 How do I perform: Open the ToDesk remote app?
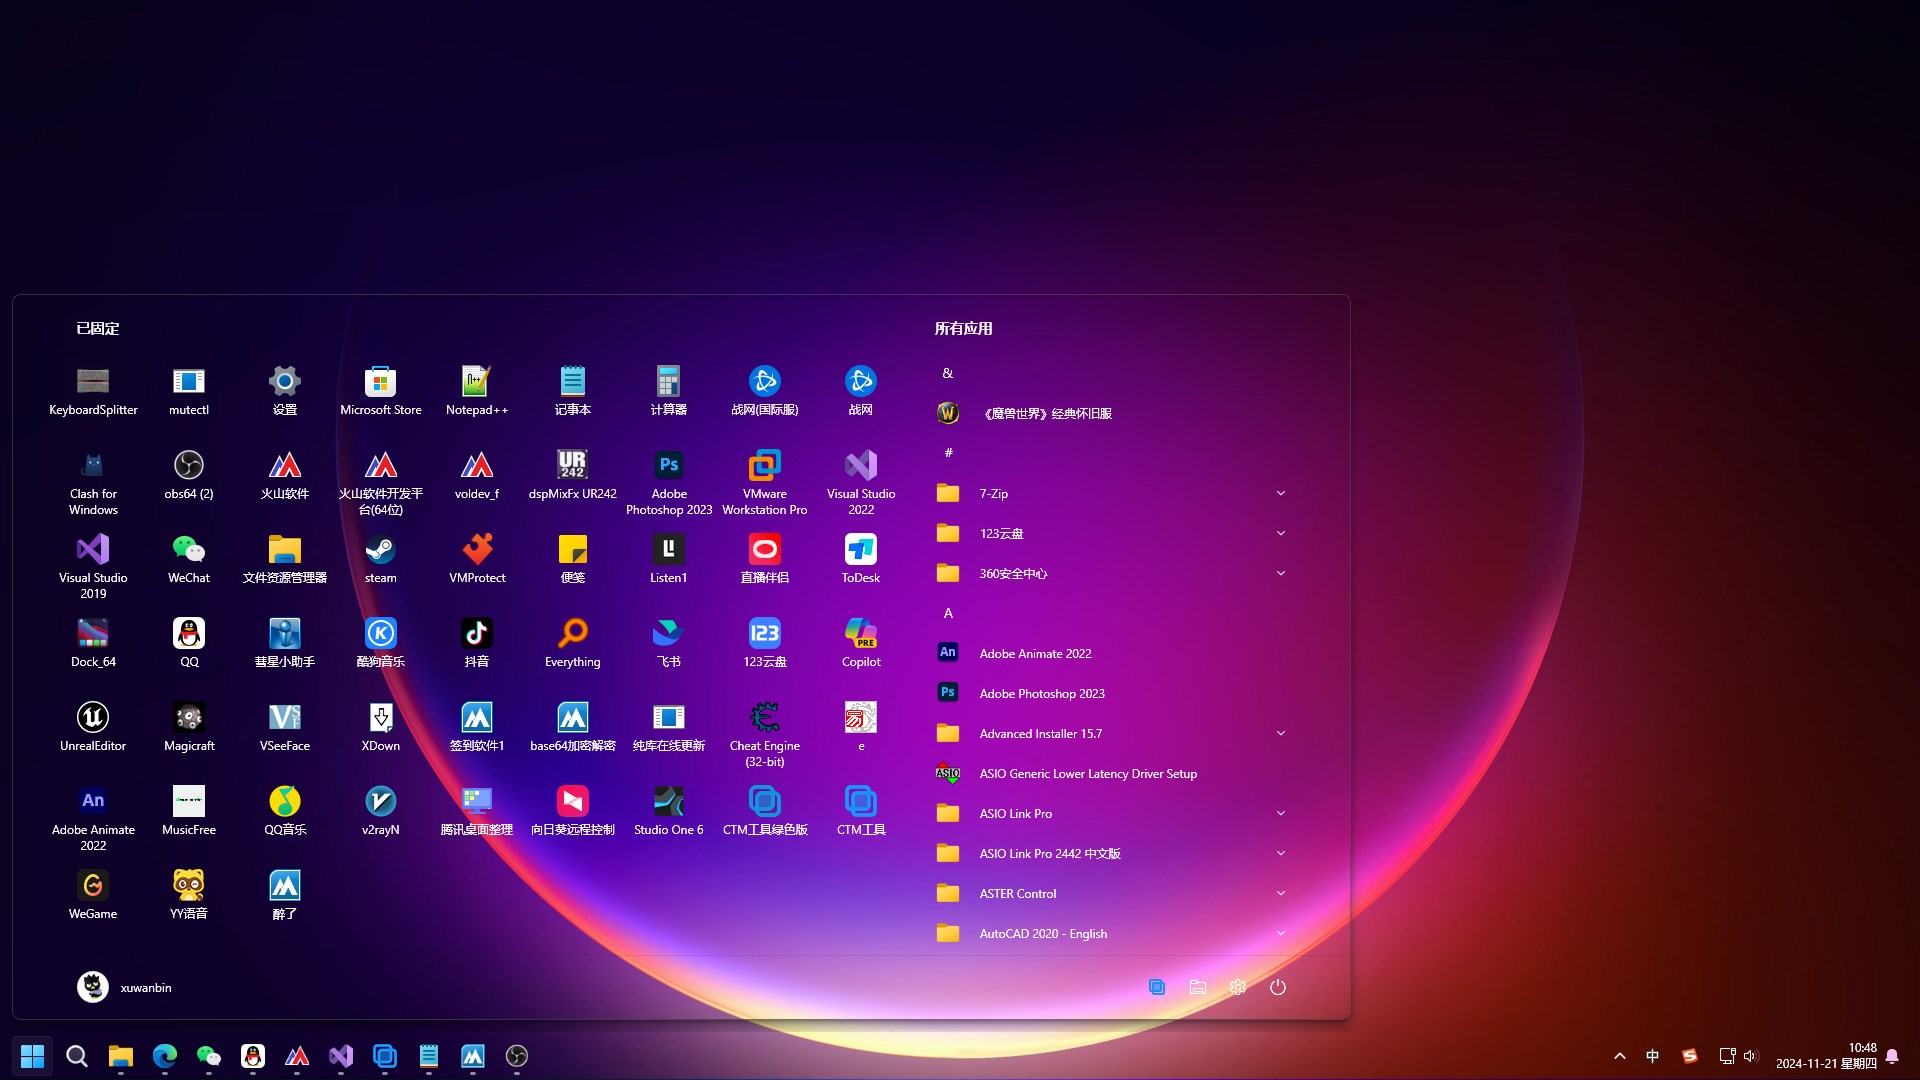(860, 550)
